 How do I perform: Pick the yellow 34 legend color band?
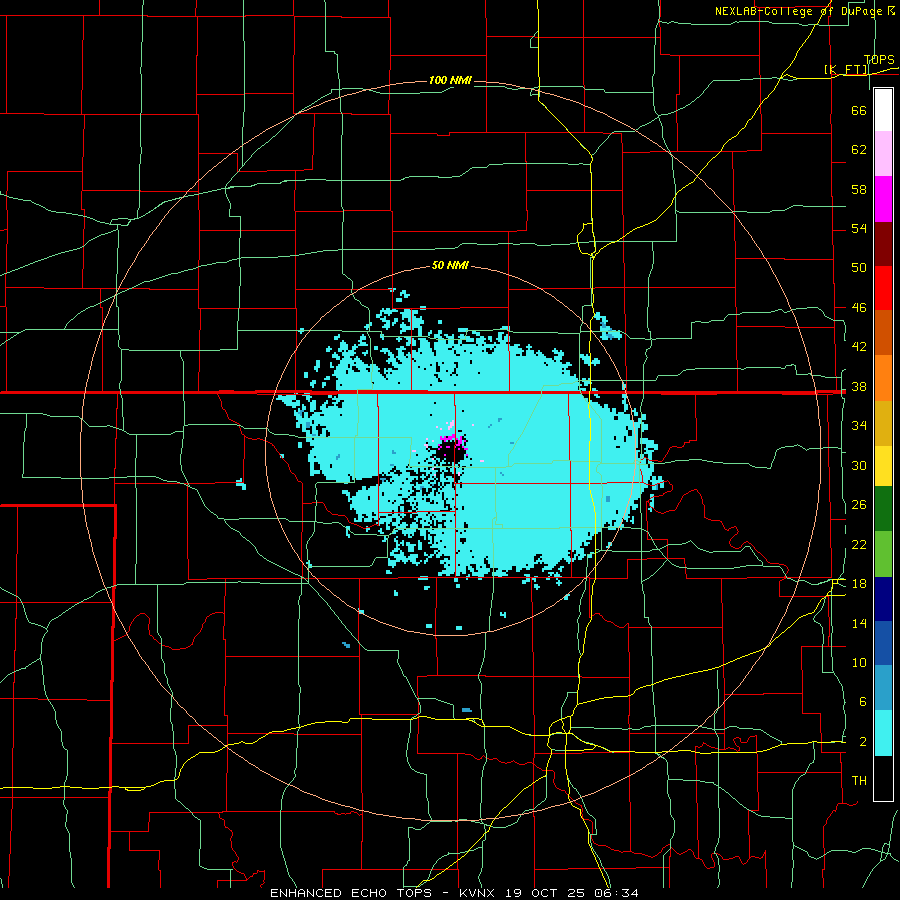[883, 465]
